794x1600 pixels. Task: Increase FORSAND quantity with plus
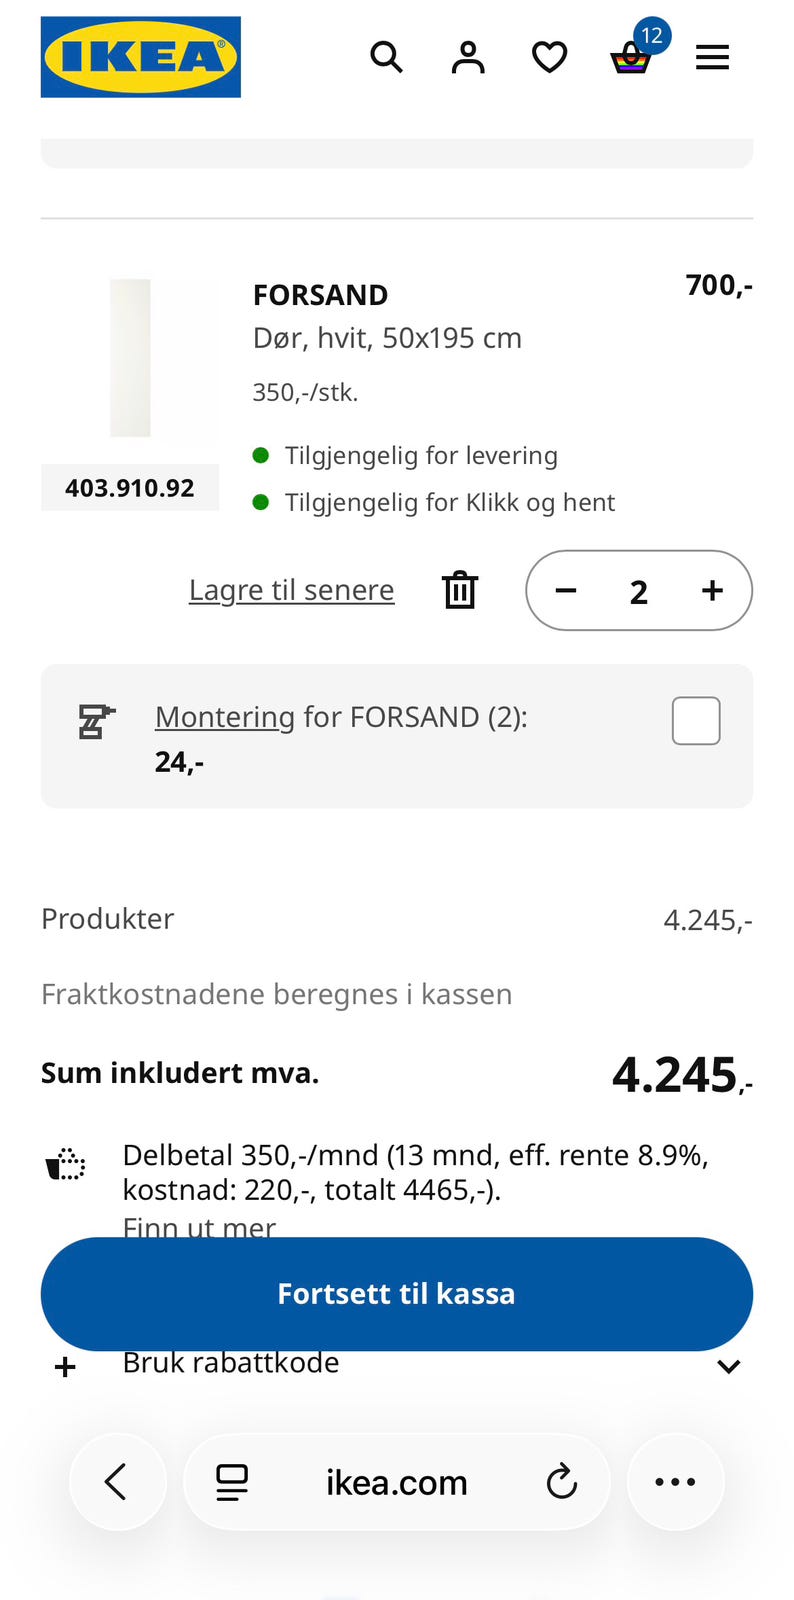click(712, 591)
